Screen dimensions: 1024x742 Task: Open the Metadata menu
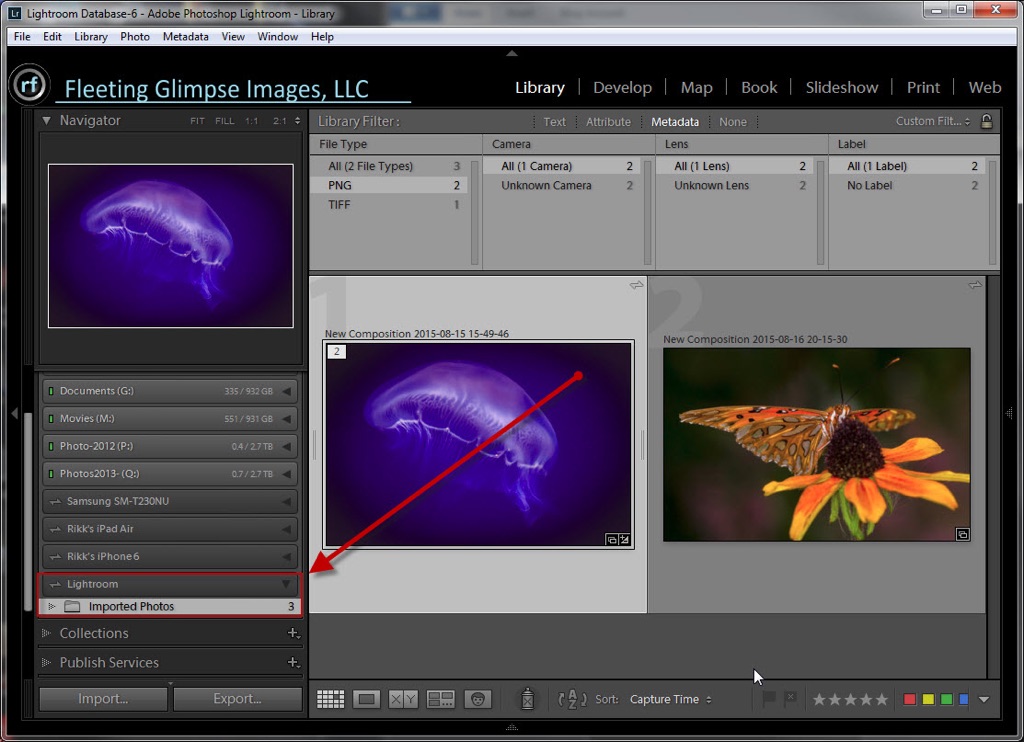coord(185,36)
